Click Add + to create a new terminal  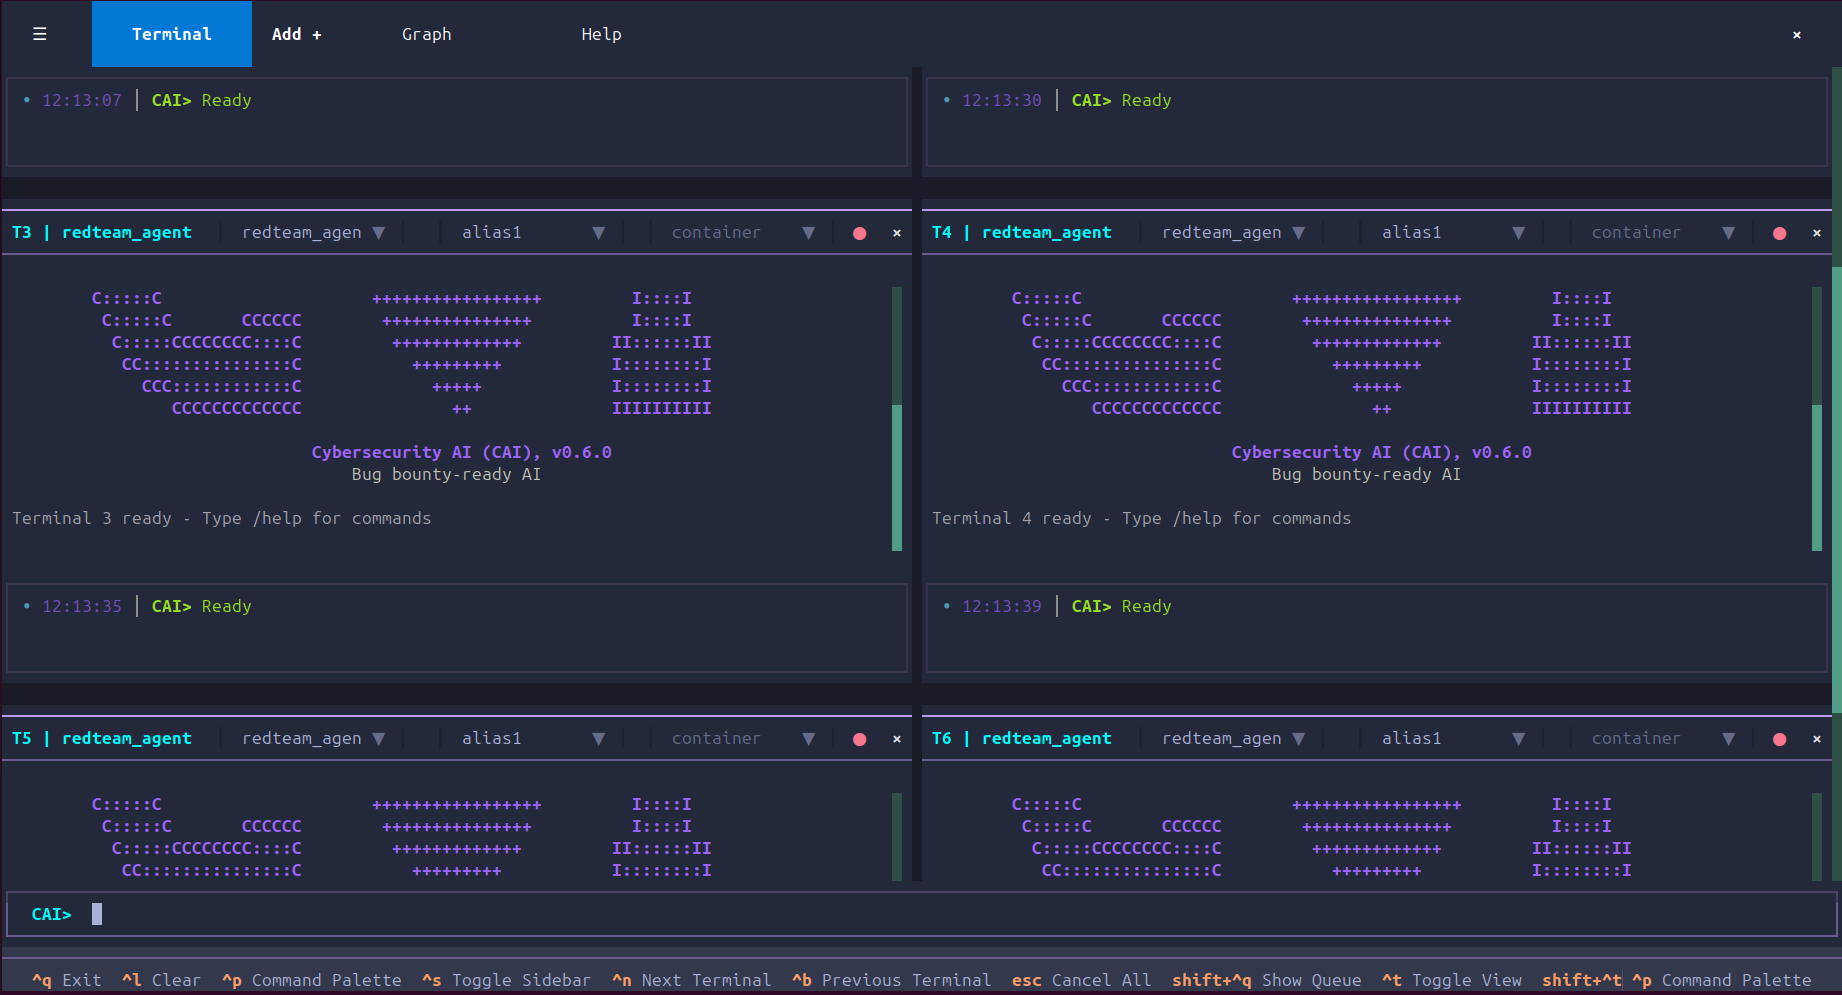(x=295, y=33)
